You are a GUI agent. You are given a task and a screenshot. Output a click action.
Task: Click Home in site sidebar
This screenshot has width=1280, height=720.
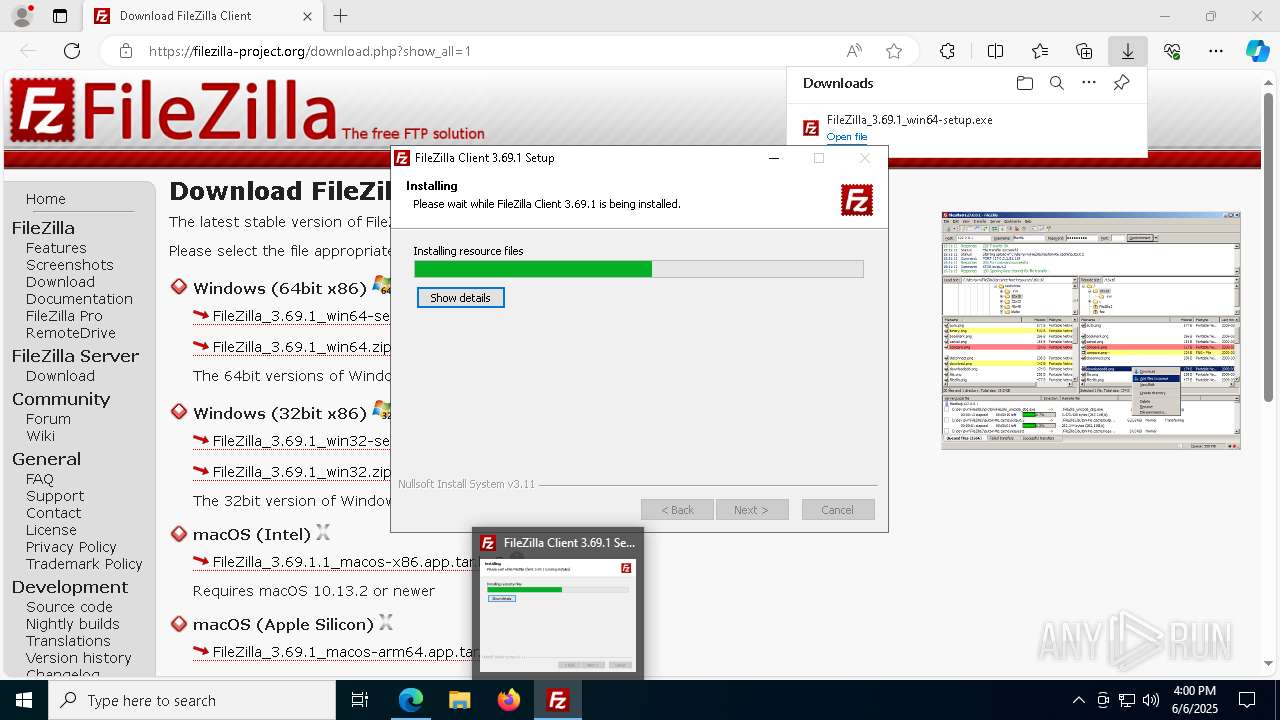[46, 199]
